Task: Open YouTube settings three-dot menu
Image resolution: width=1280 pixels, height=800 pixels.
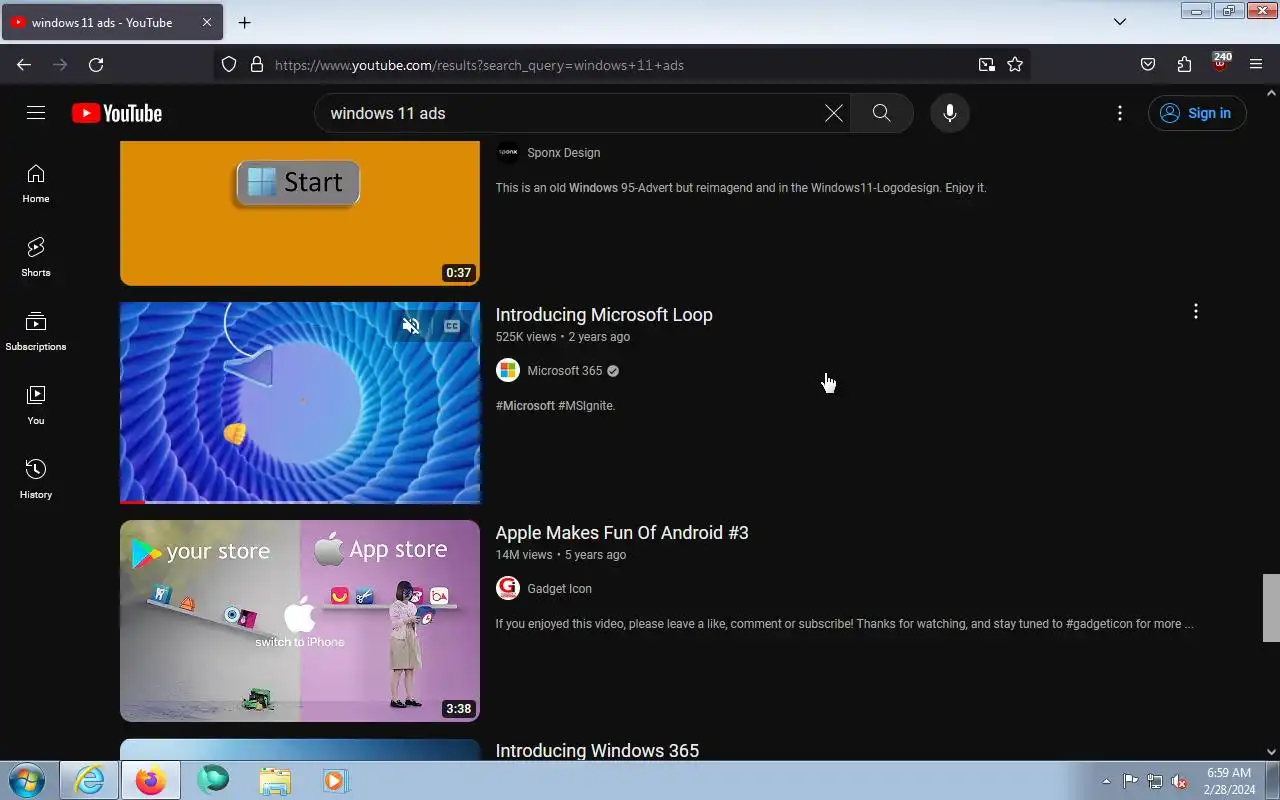Action: click(x=1120, y=113)
